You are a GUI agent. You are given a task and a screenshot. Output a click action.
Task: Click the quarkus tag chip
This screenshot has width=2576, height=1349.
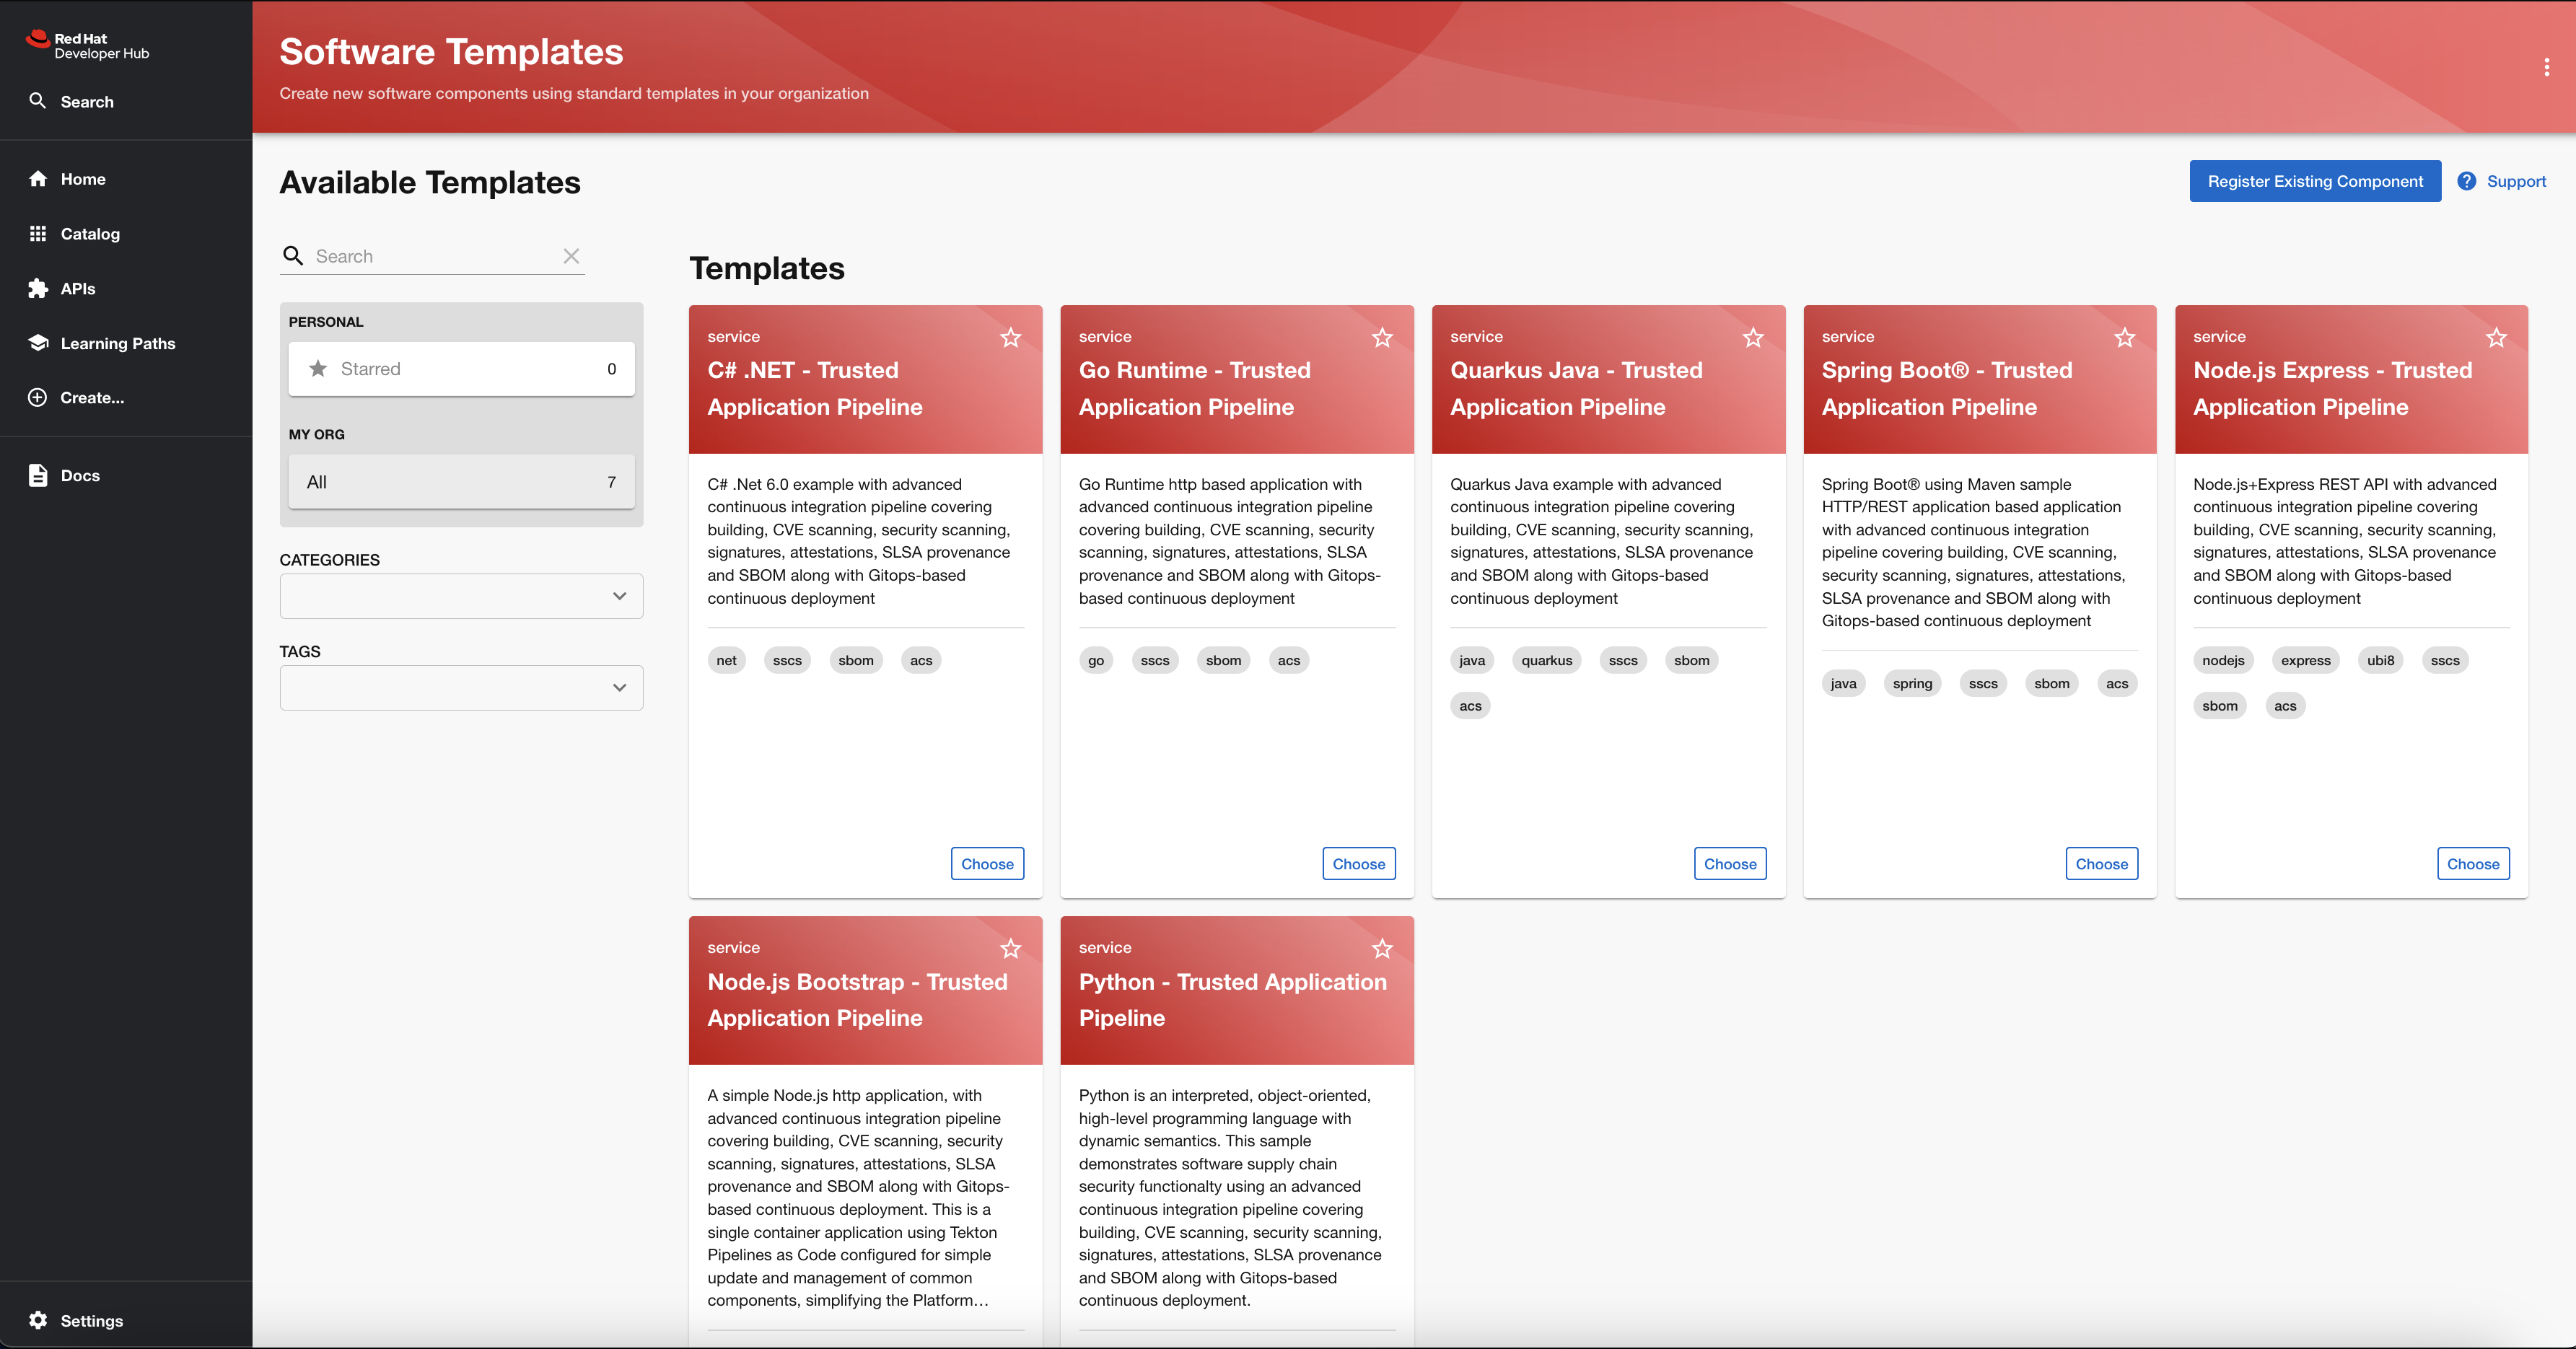pyautogui.click(x=1546, y=660)
